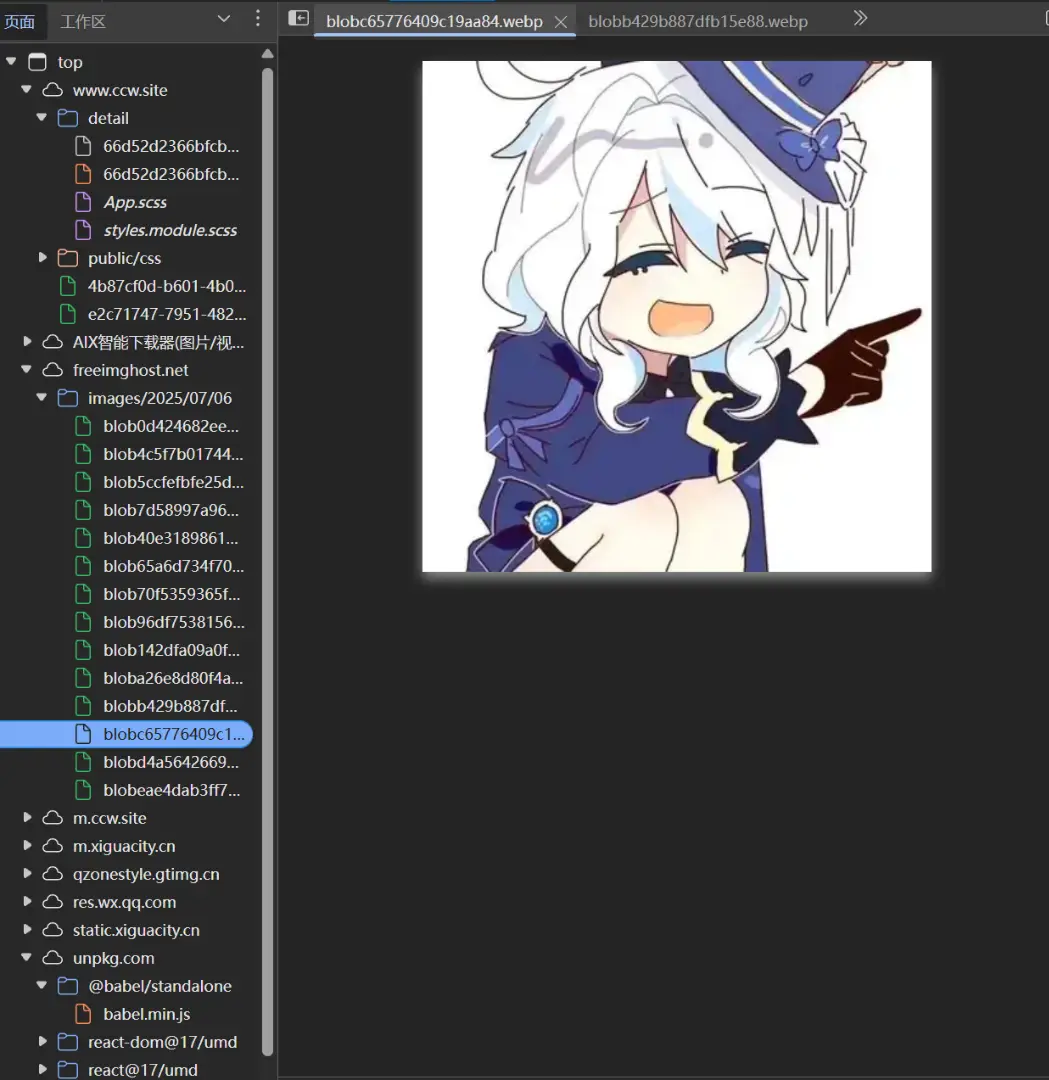Open the styles.module.scss file
The width and height of the screenshot is (1049, 1080).
pyautogui.click(x=170, y=230)
